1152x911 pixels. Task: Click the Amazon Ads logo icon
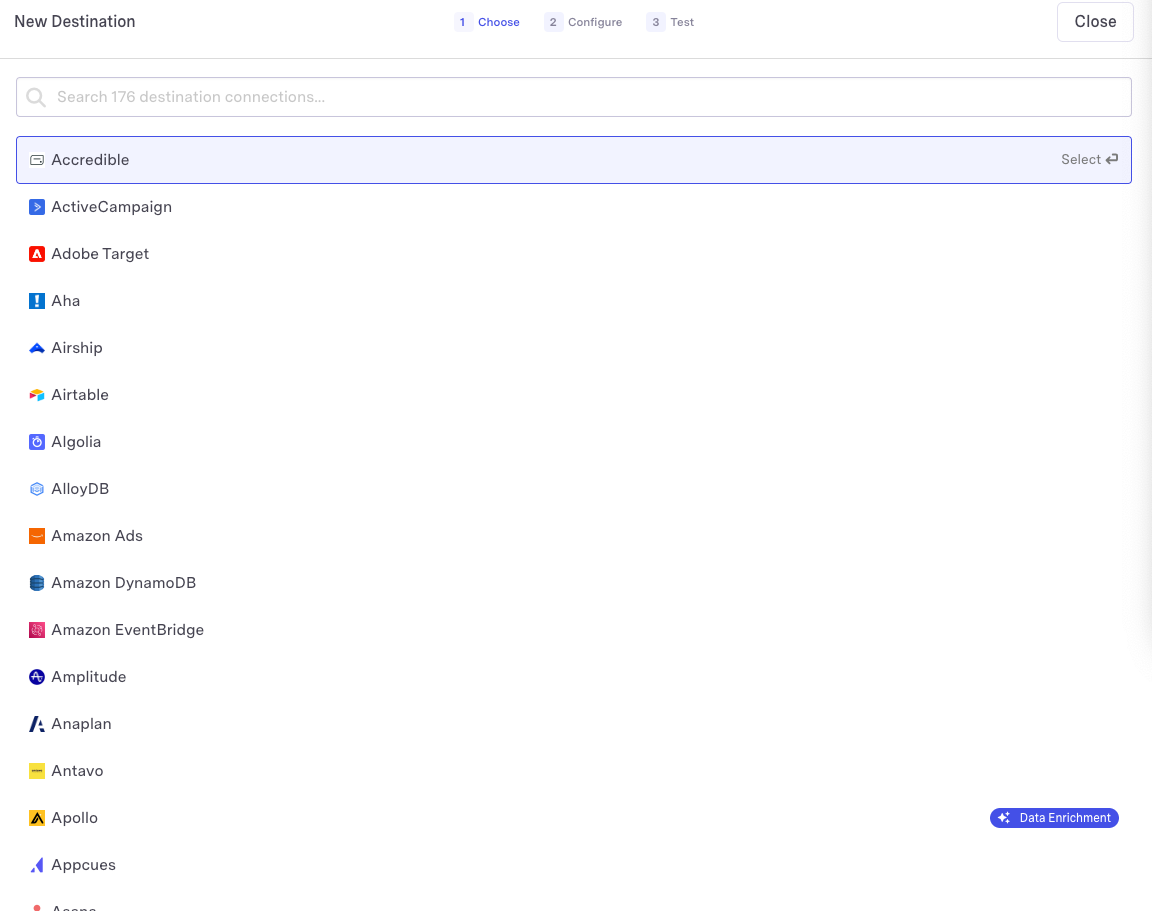(x=37, y=536)
